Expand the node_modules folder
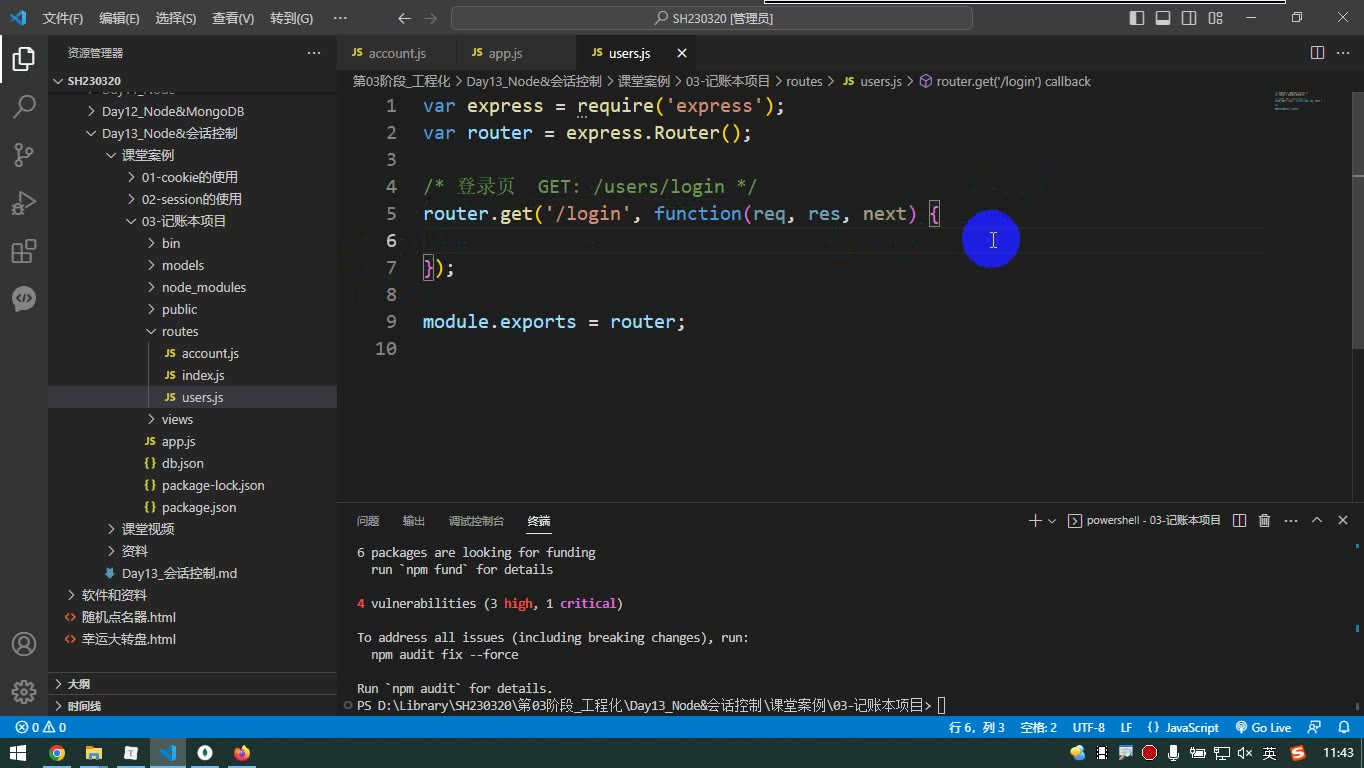Screen dimensions: 1364x768 (x=204, y=287)
